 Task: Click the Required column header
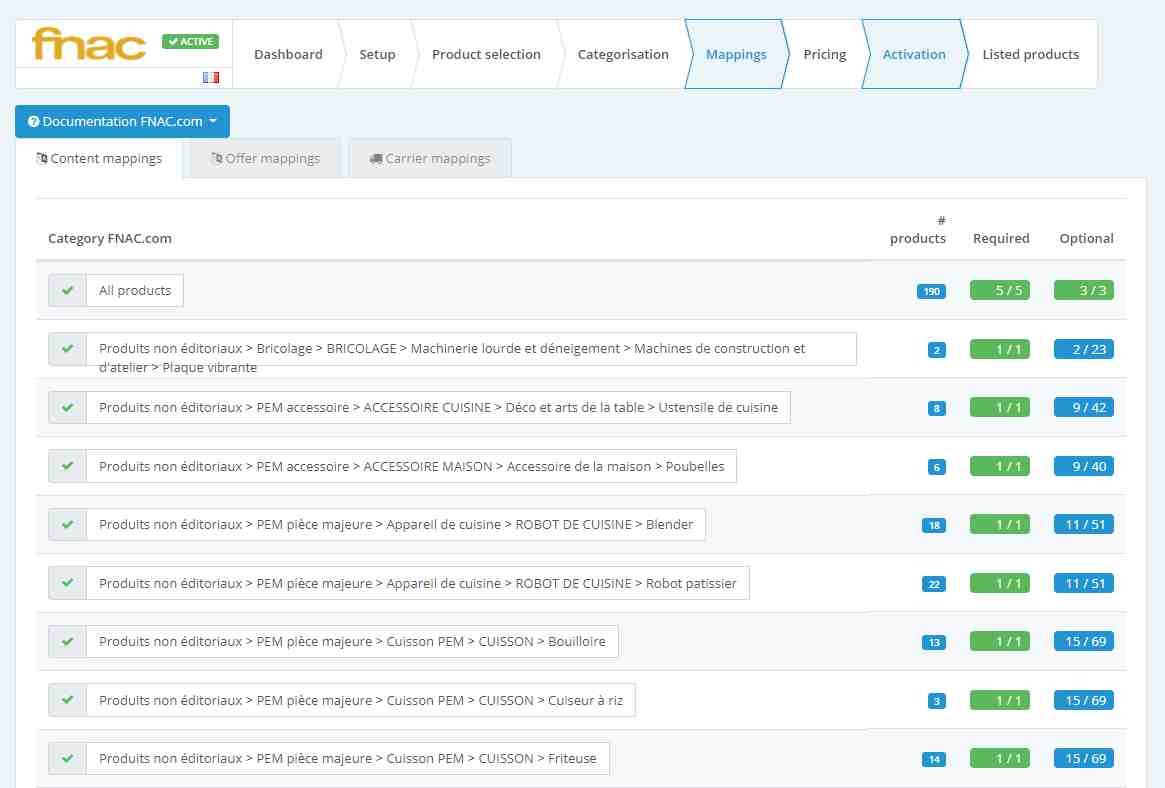pos(1001,238)
